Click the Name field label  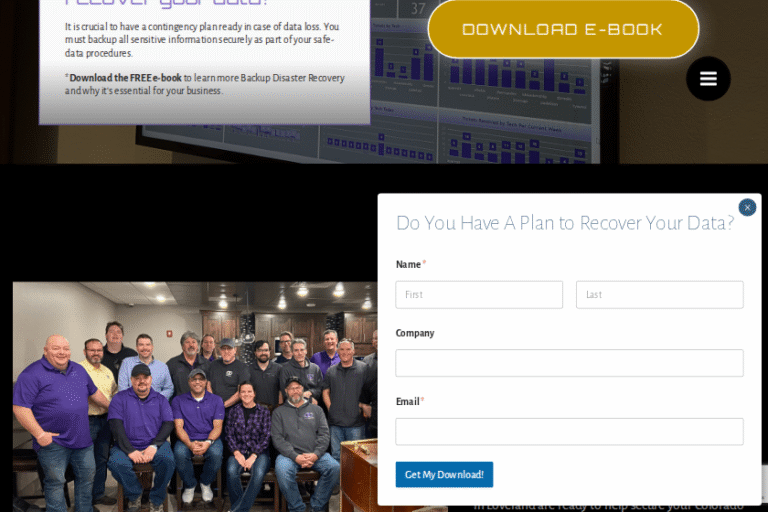coord(408,265)
